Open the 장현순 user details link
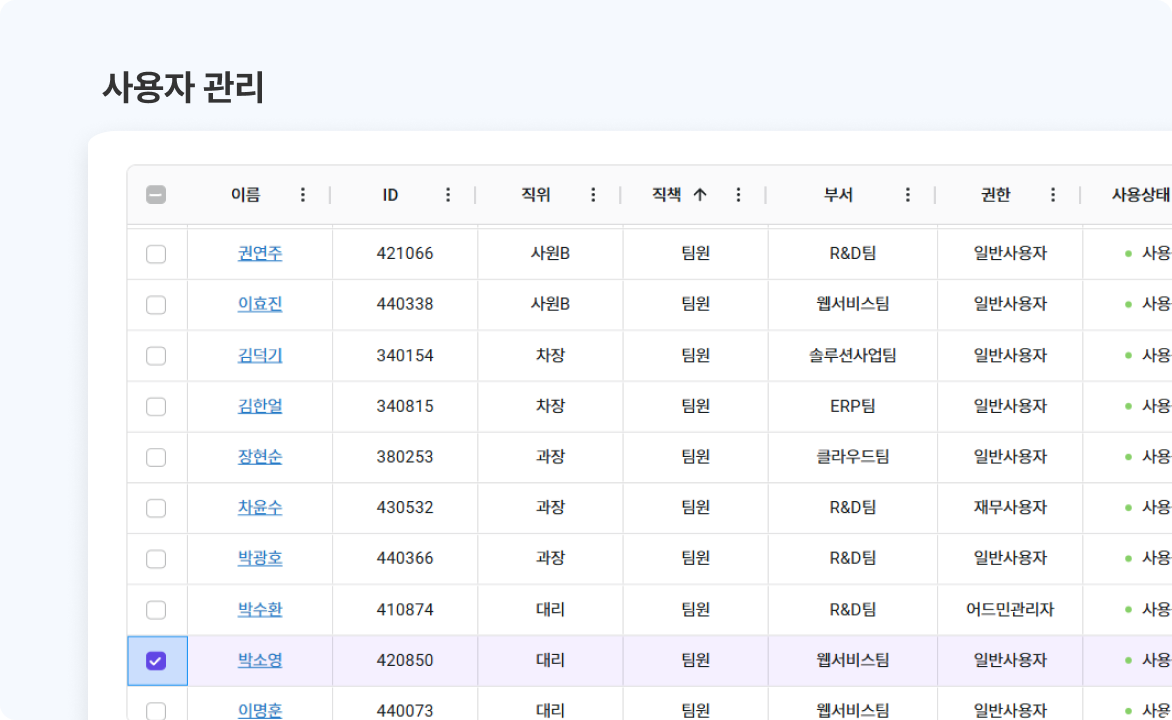The height and width of the screenshot is (720, 1172). pyautogui.click(x=260, y=457)
